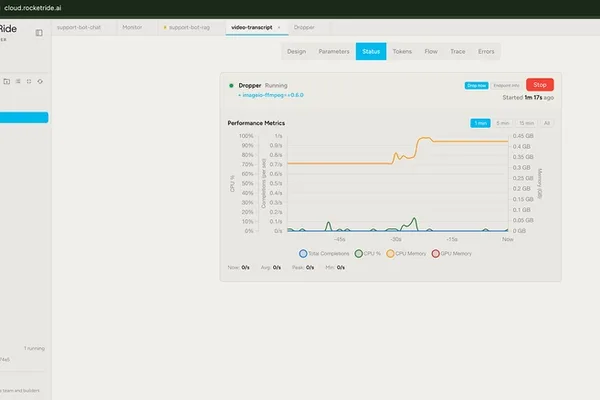Open the Tokens view
The image size is (600, 400).
pos(402,51)
